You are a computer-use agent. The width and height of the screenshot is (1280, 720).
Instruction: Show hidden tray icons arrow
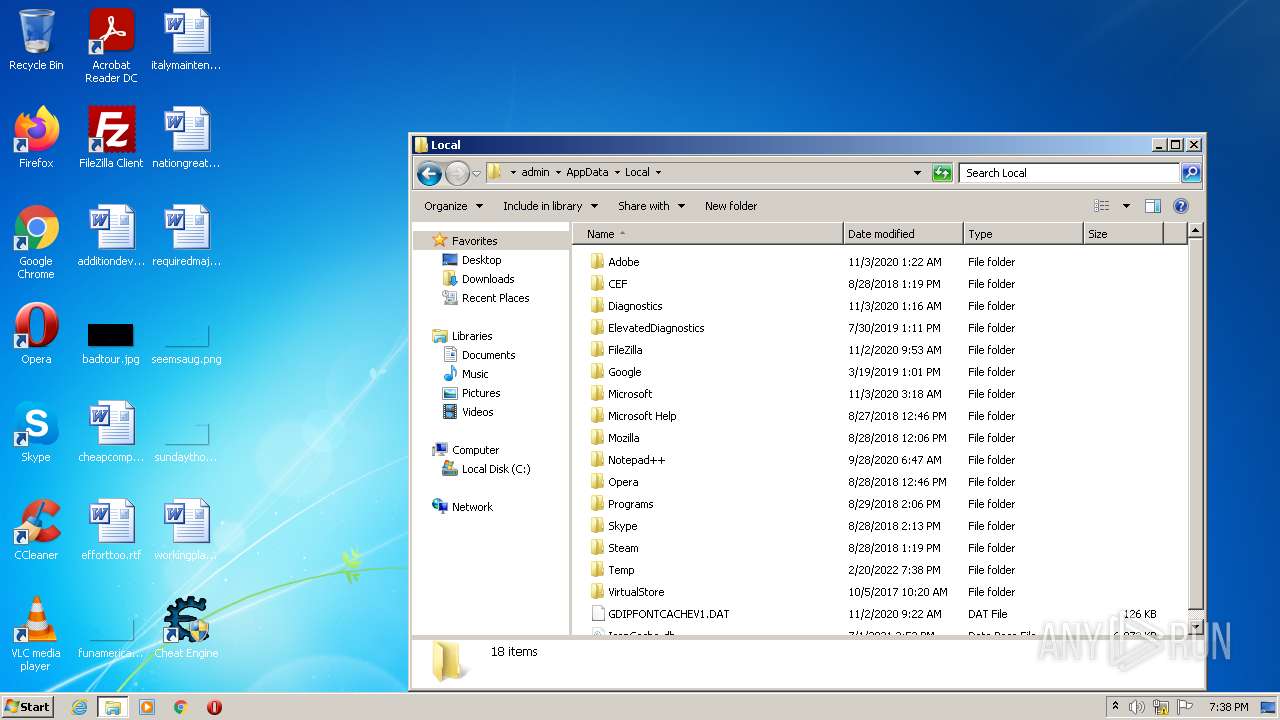1115,707
